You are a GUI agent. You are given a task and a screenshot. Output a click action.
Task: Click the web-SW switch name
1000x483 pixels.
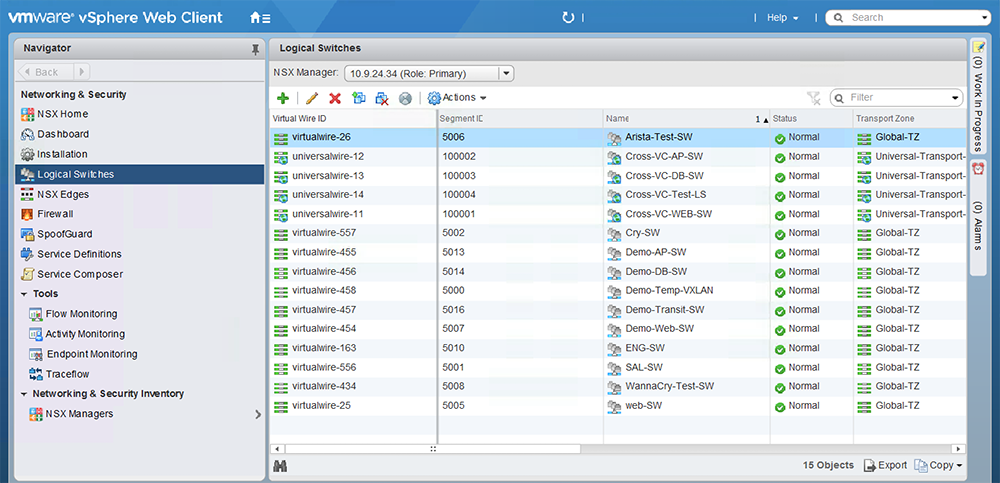pos(645,405)
